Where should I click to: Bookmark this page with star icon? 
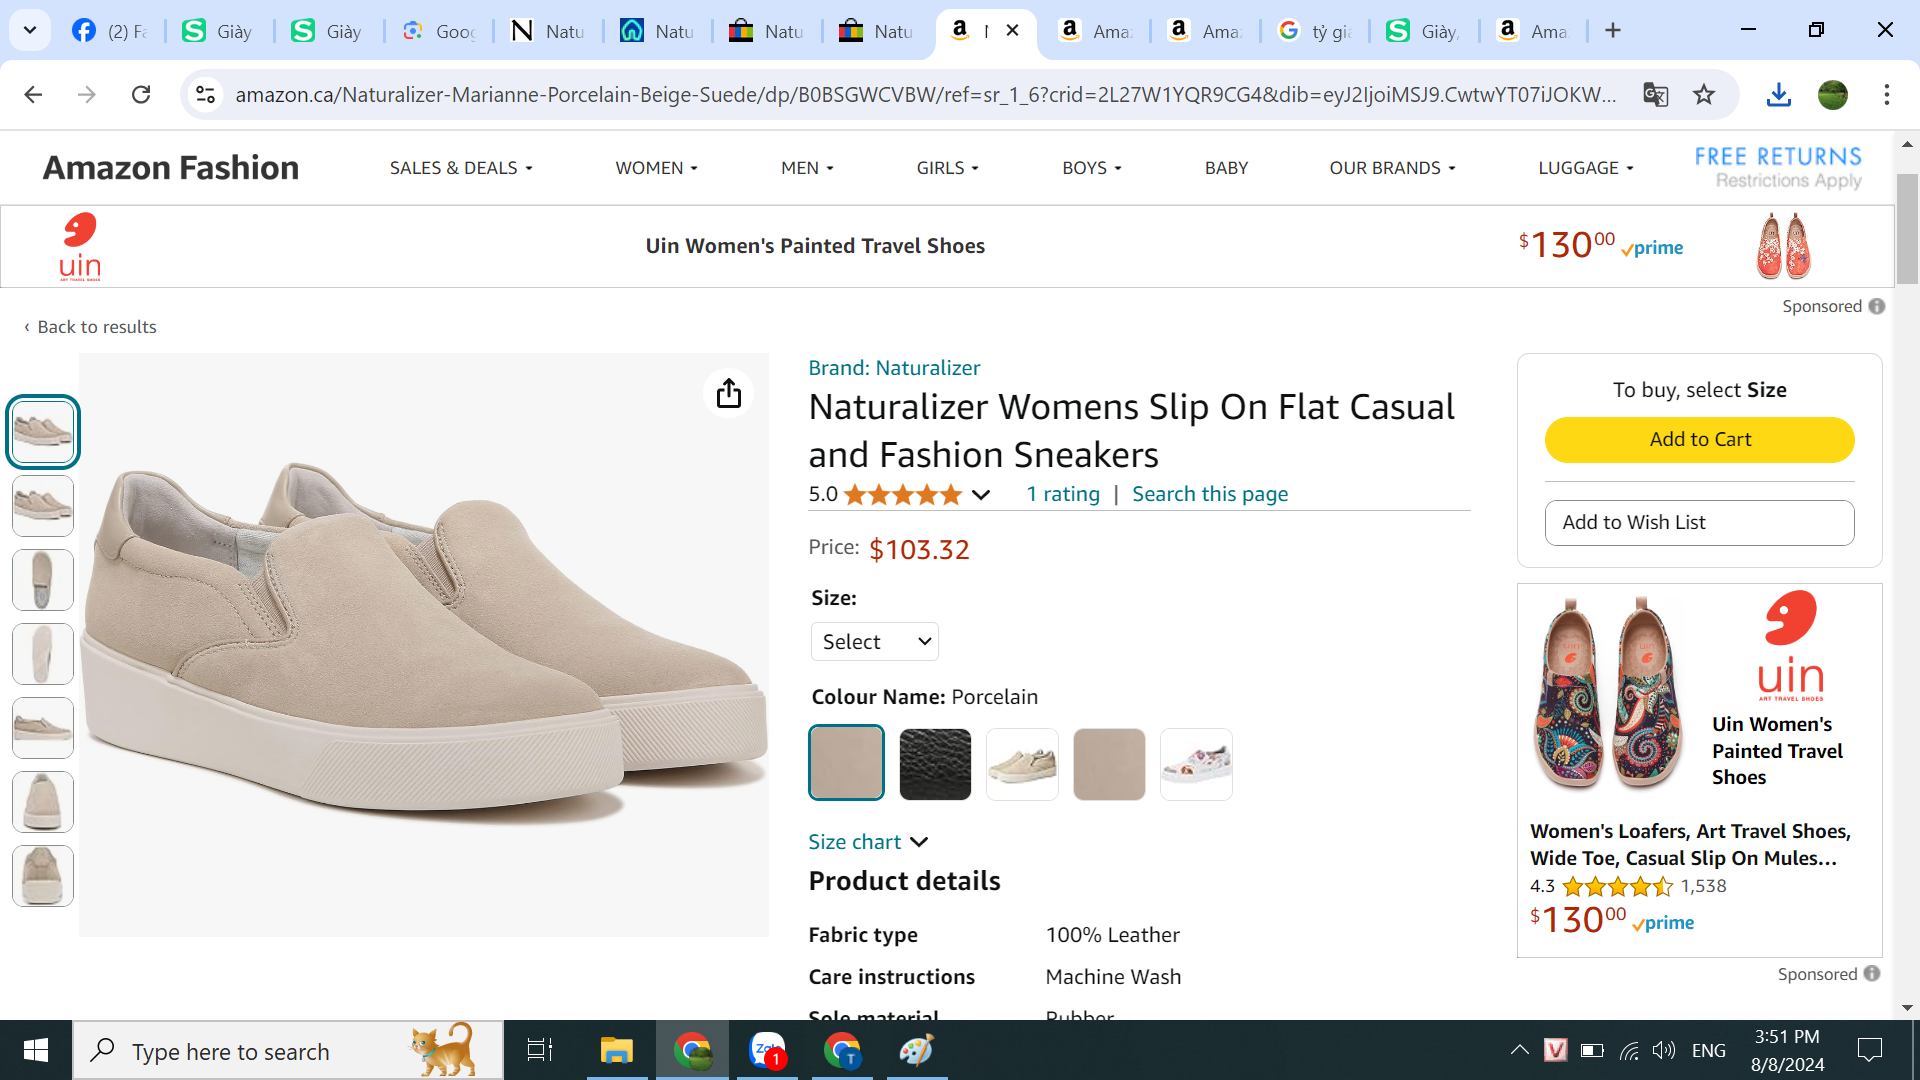(1704, 95)
